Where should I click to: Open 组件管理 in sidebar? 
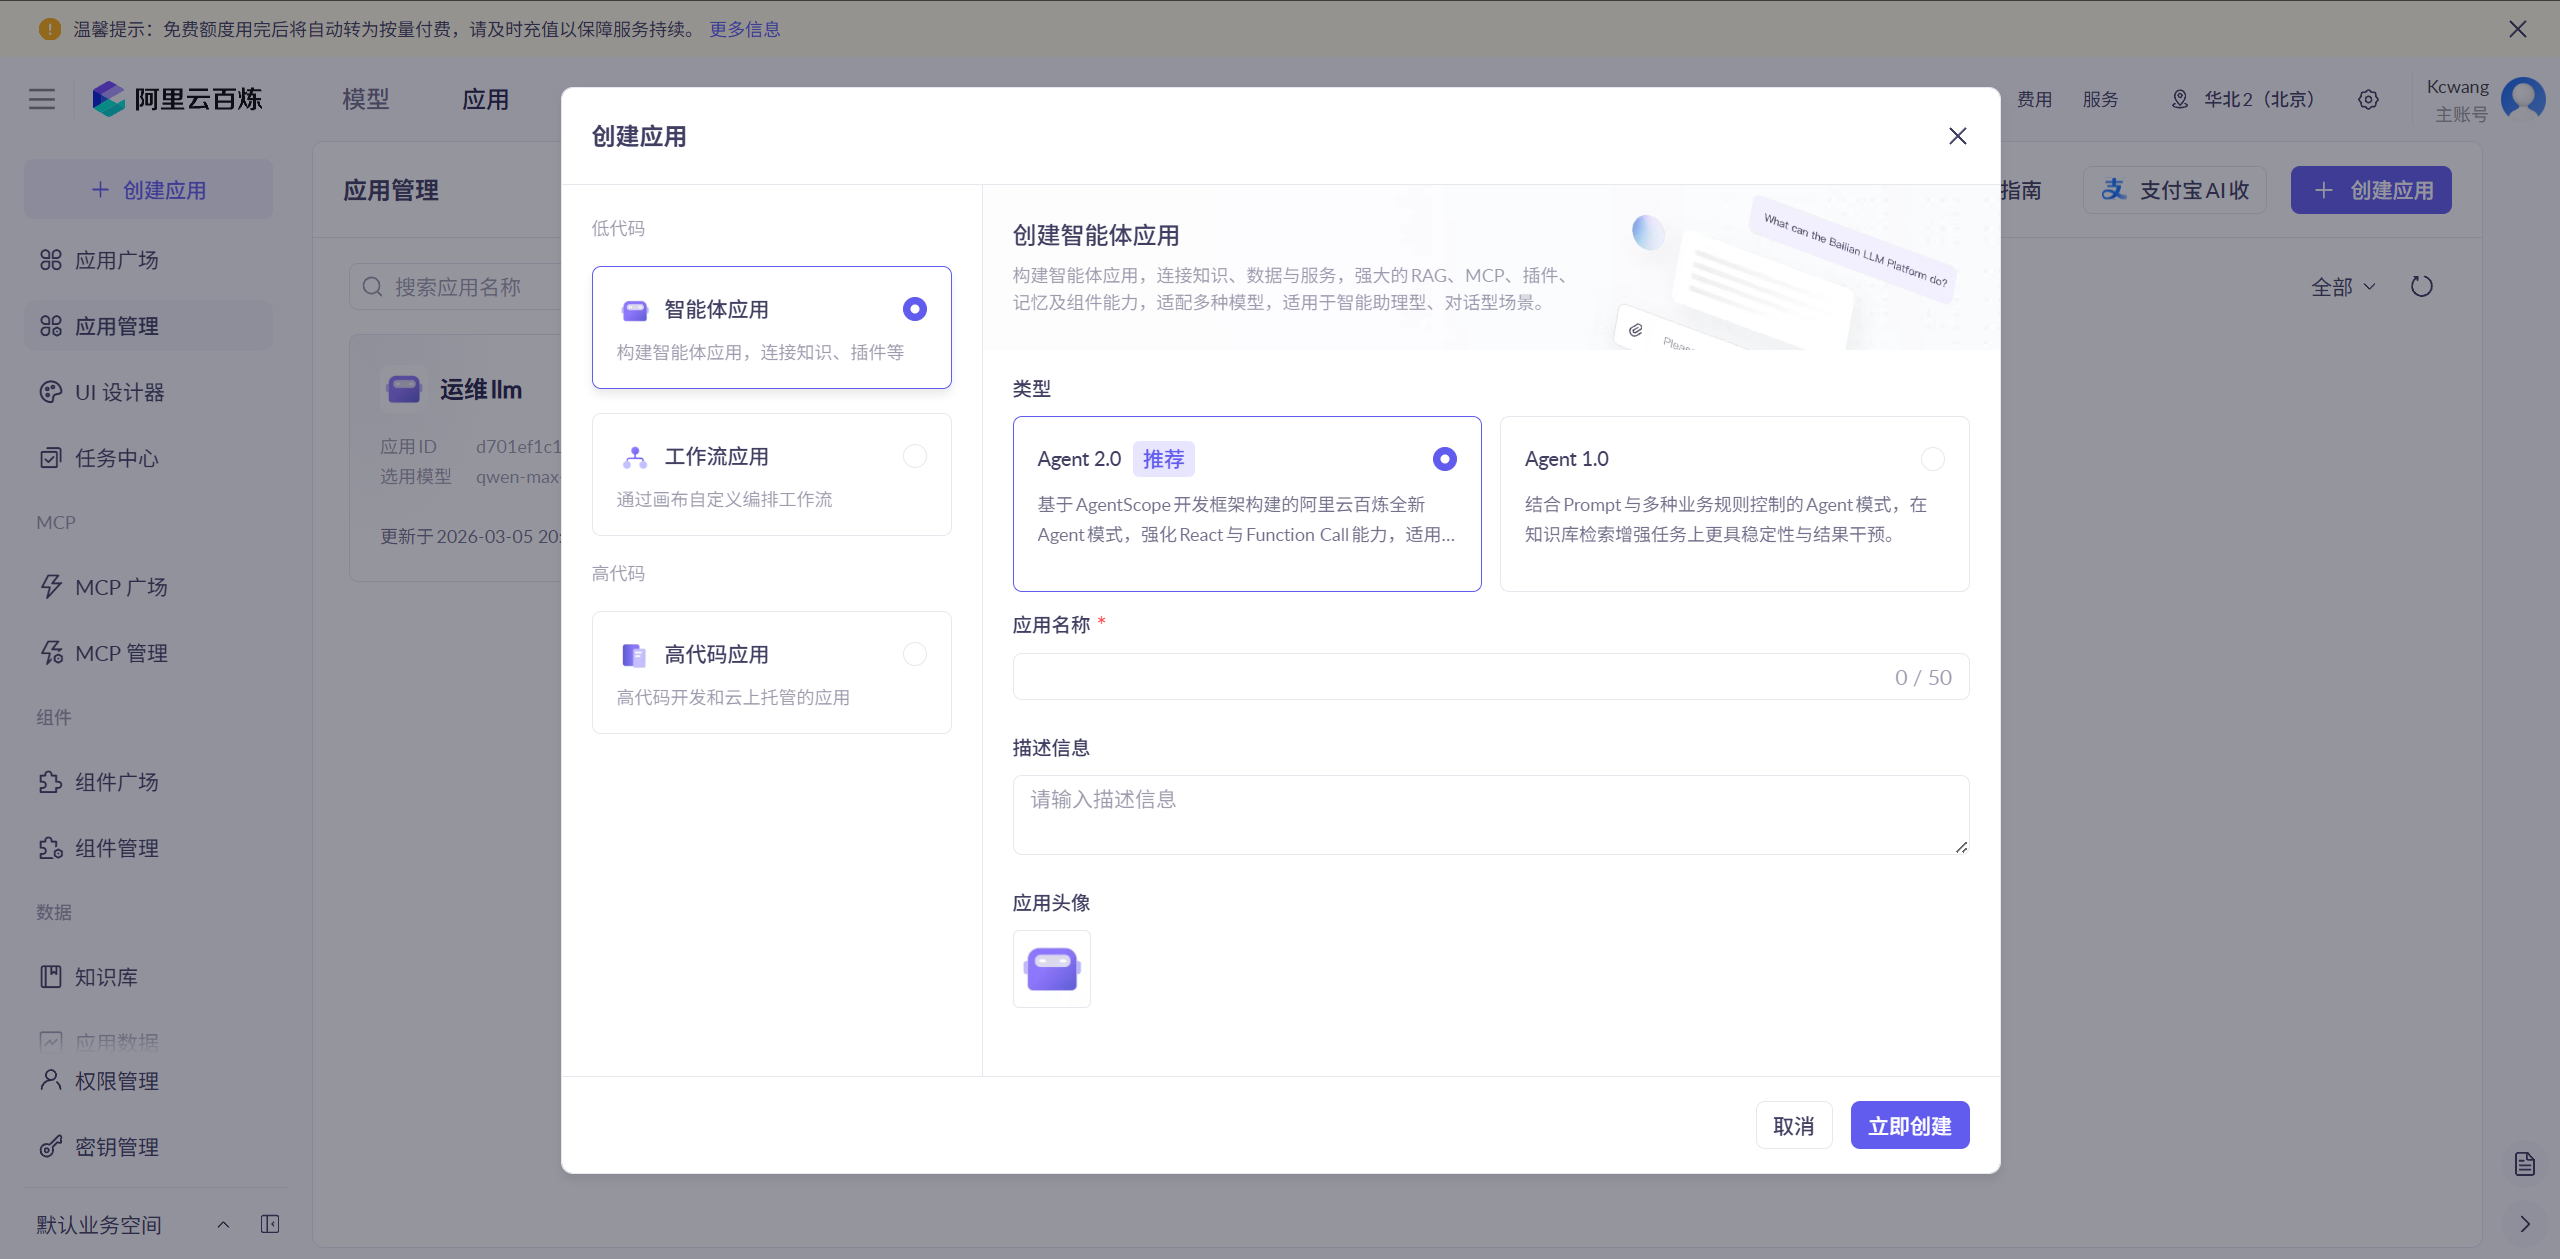tap(148, 848)
